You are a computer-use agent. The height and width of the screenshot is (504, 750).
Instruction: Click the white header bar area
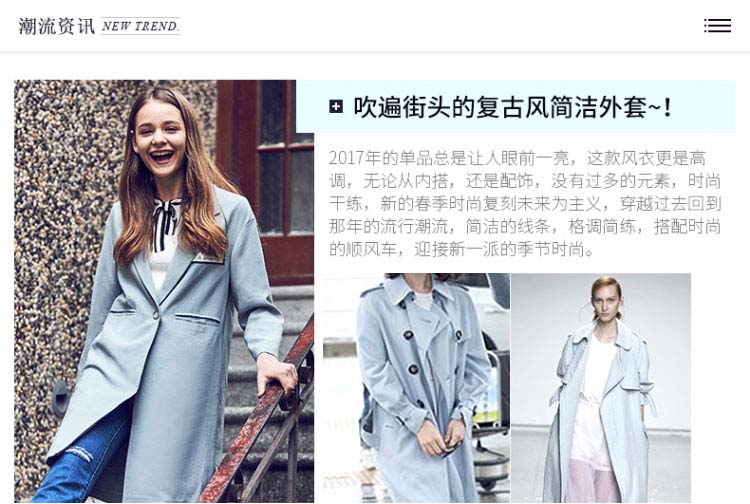point(375,25)
